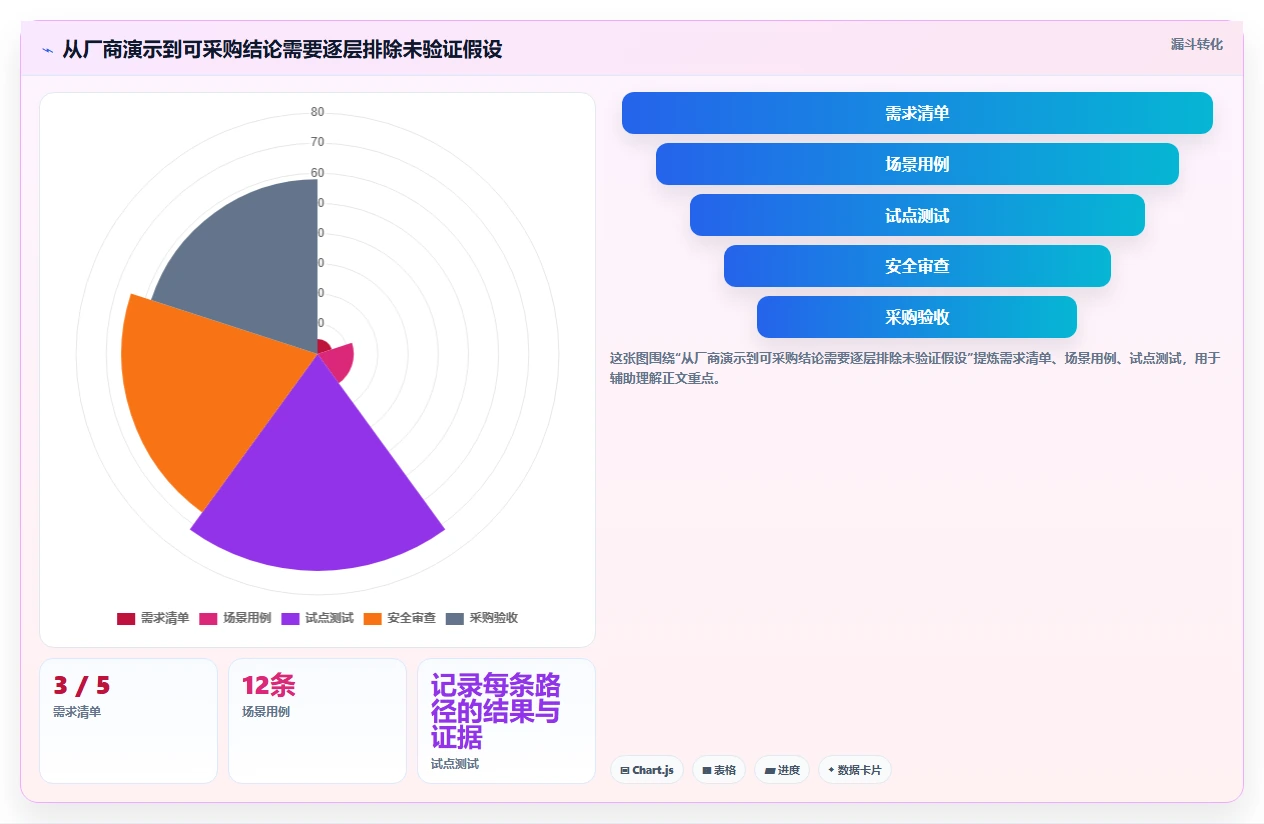The width and height of the screenshot is (1264, 824).
Task: Select the 需求清单 funnel stage bar
Action: (917, 113)
